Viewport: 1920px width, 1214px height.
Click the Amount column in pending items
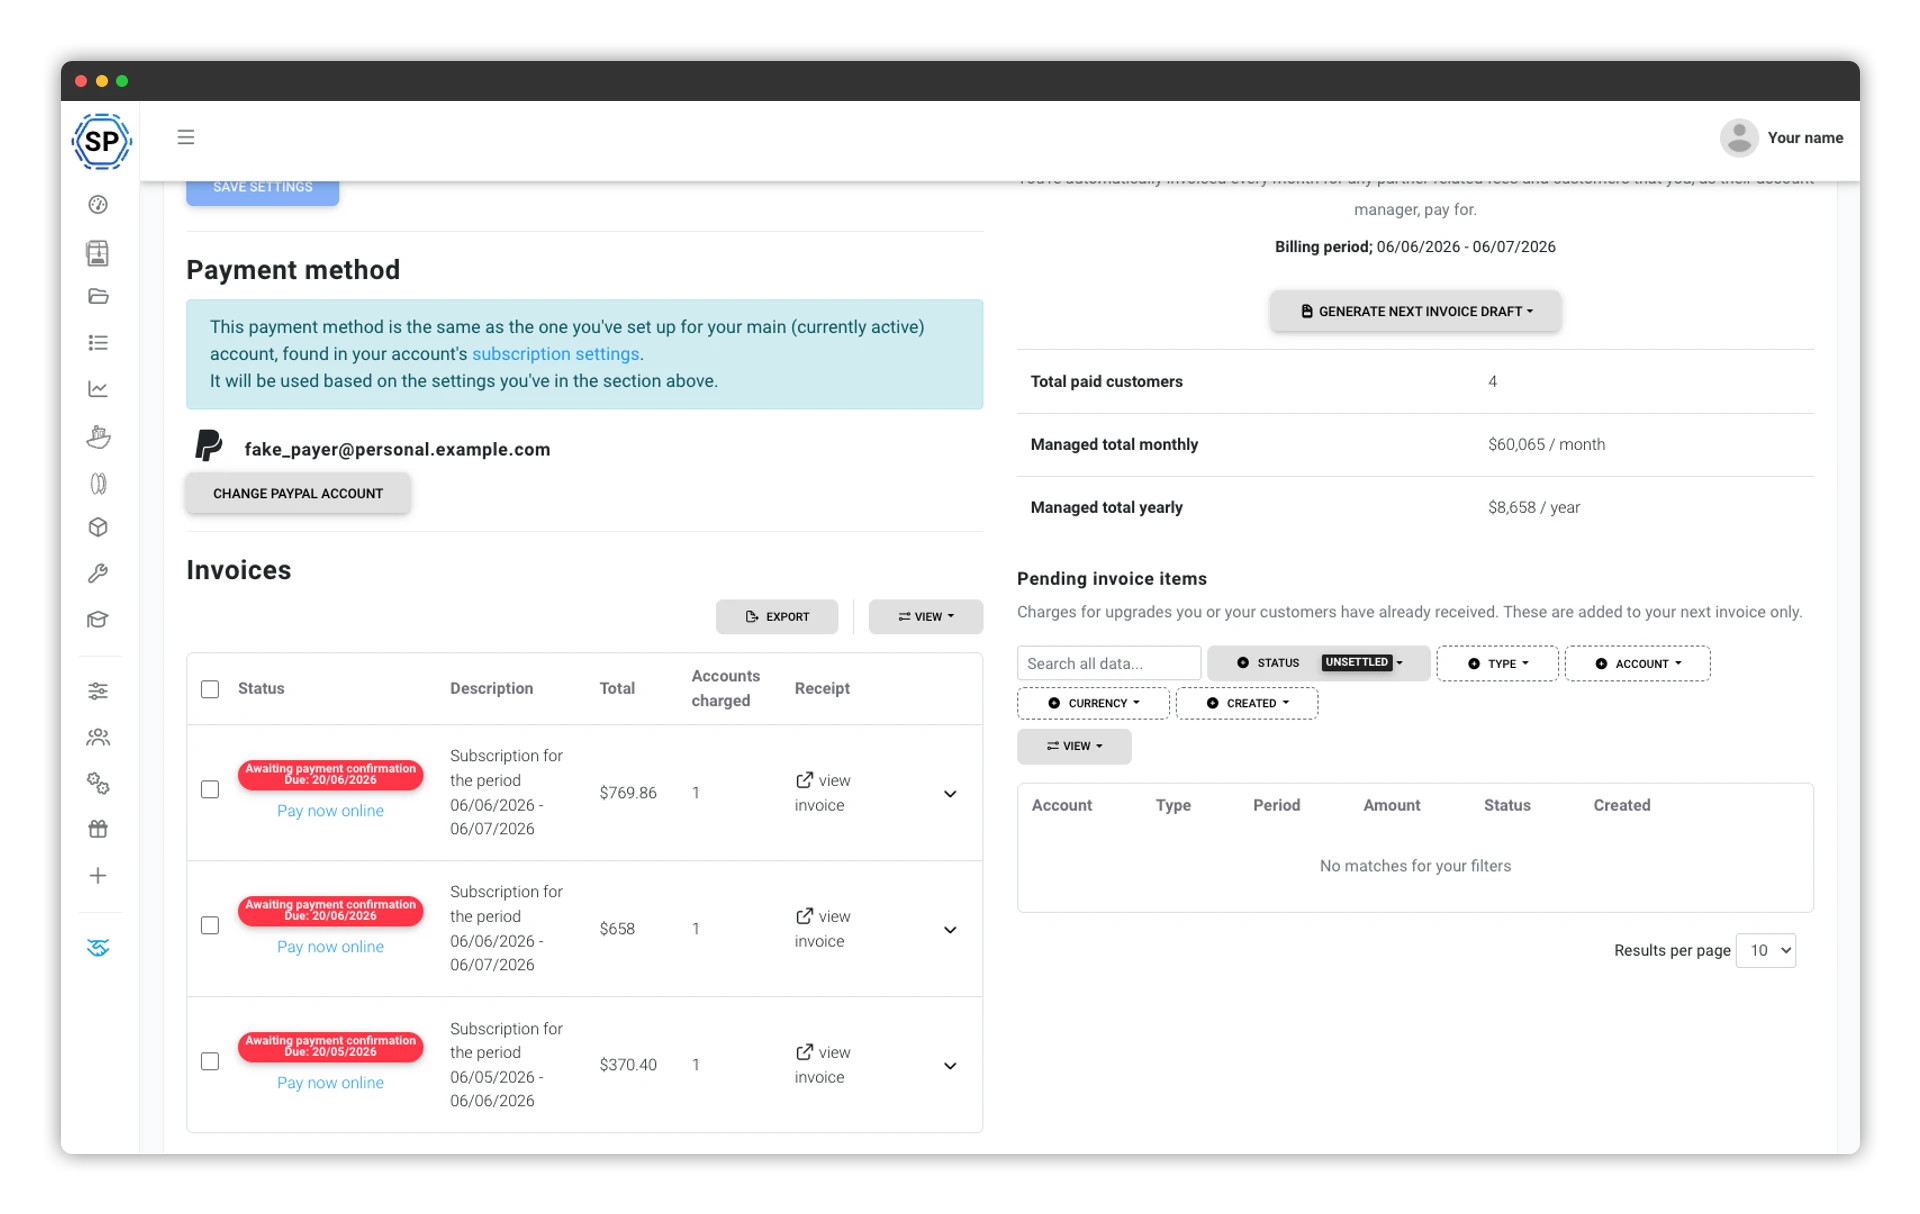[x=1391, y=806]
